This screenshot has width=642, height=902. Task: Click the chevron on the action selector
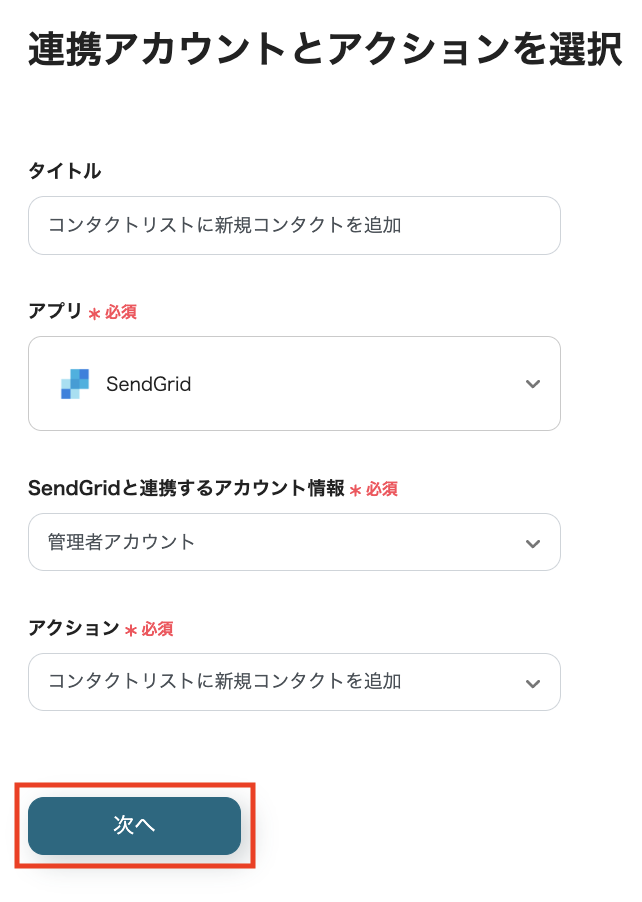tap(533, 682)
